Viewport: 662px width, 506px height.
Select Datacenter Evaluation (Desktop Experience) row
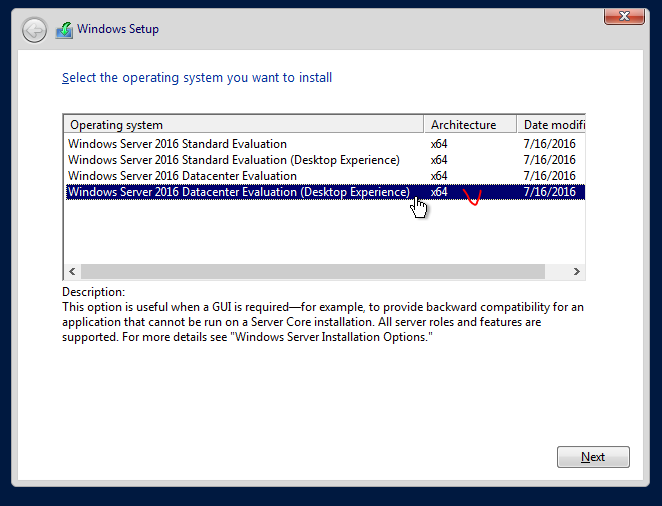tap(325, 192)
